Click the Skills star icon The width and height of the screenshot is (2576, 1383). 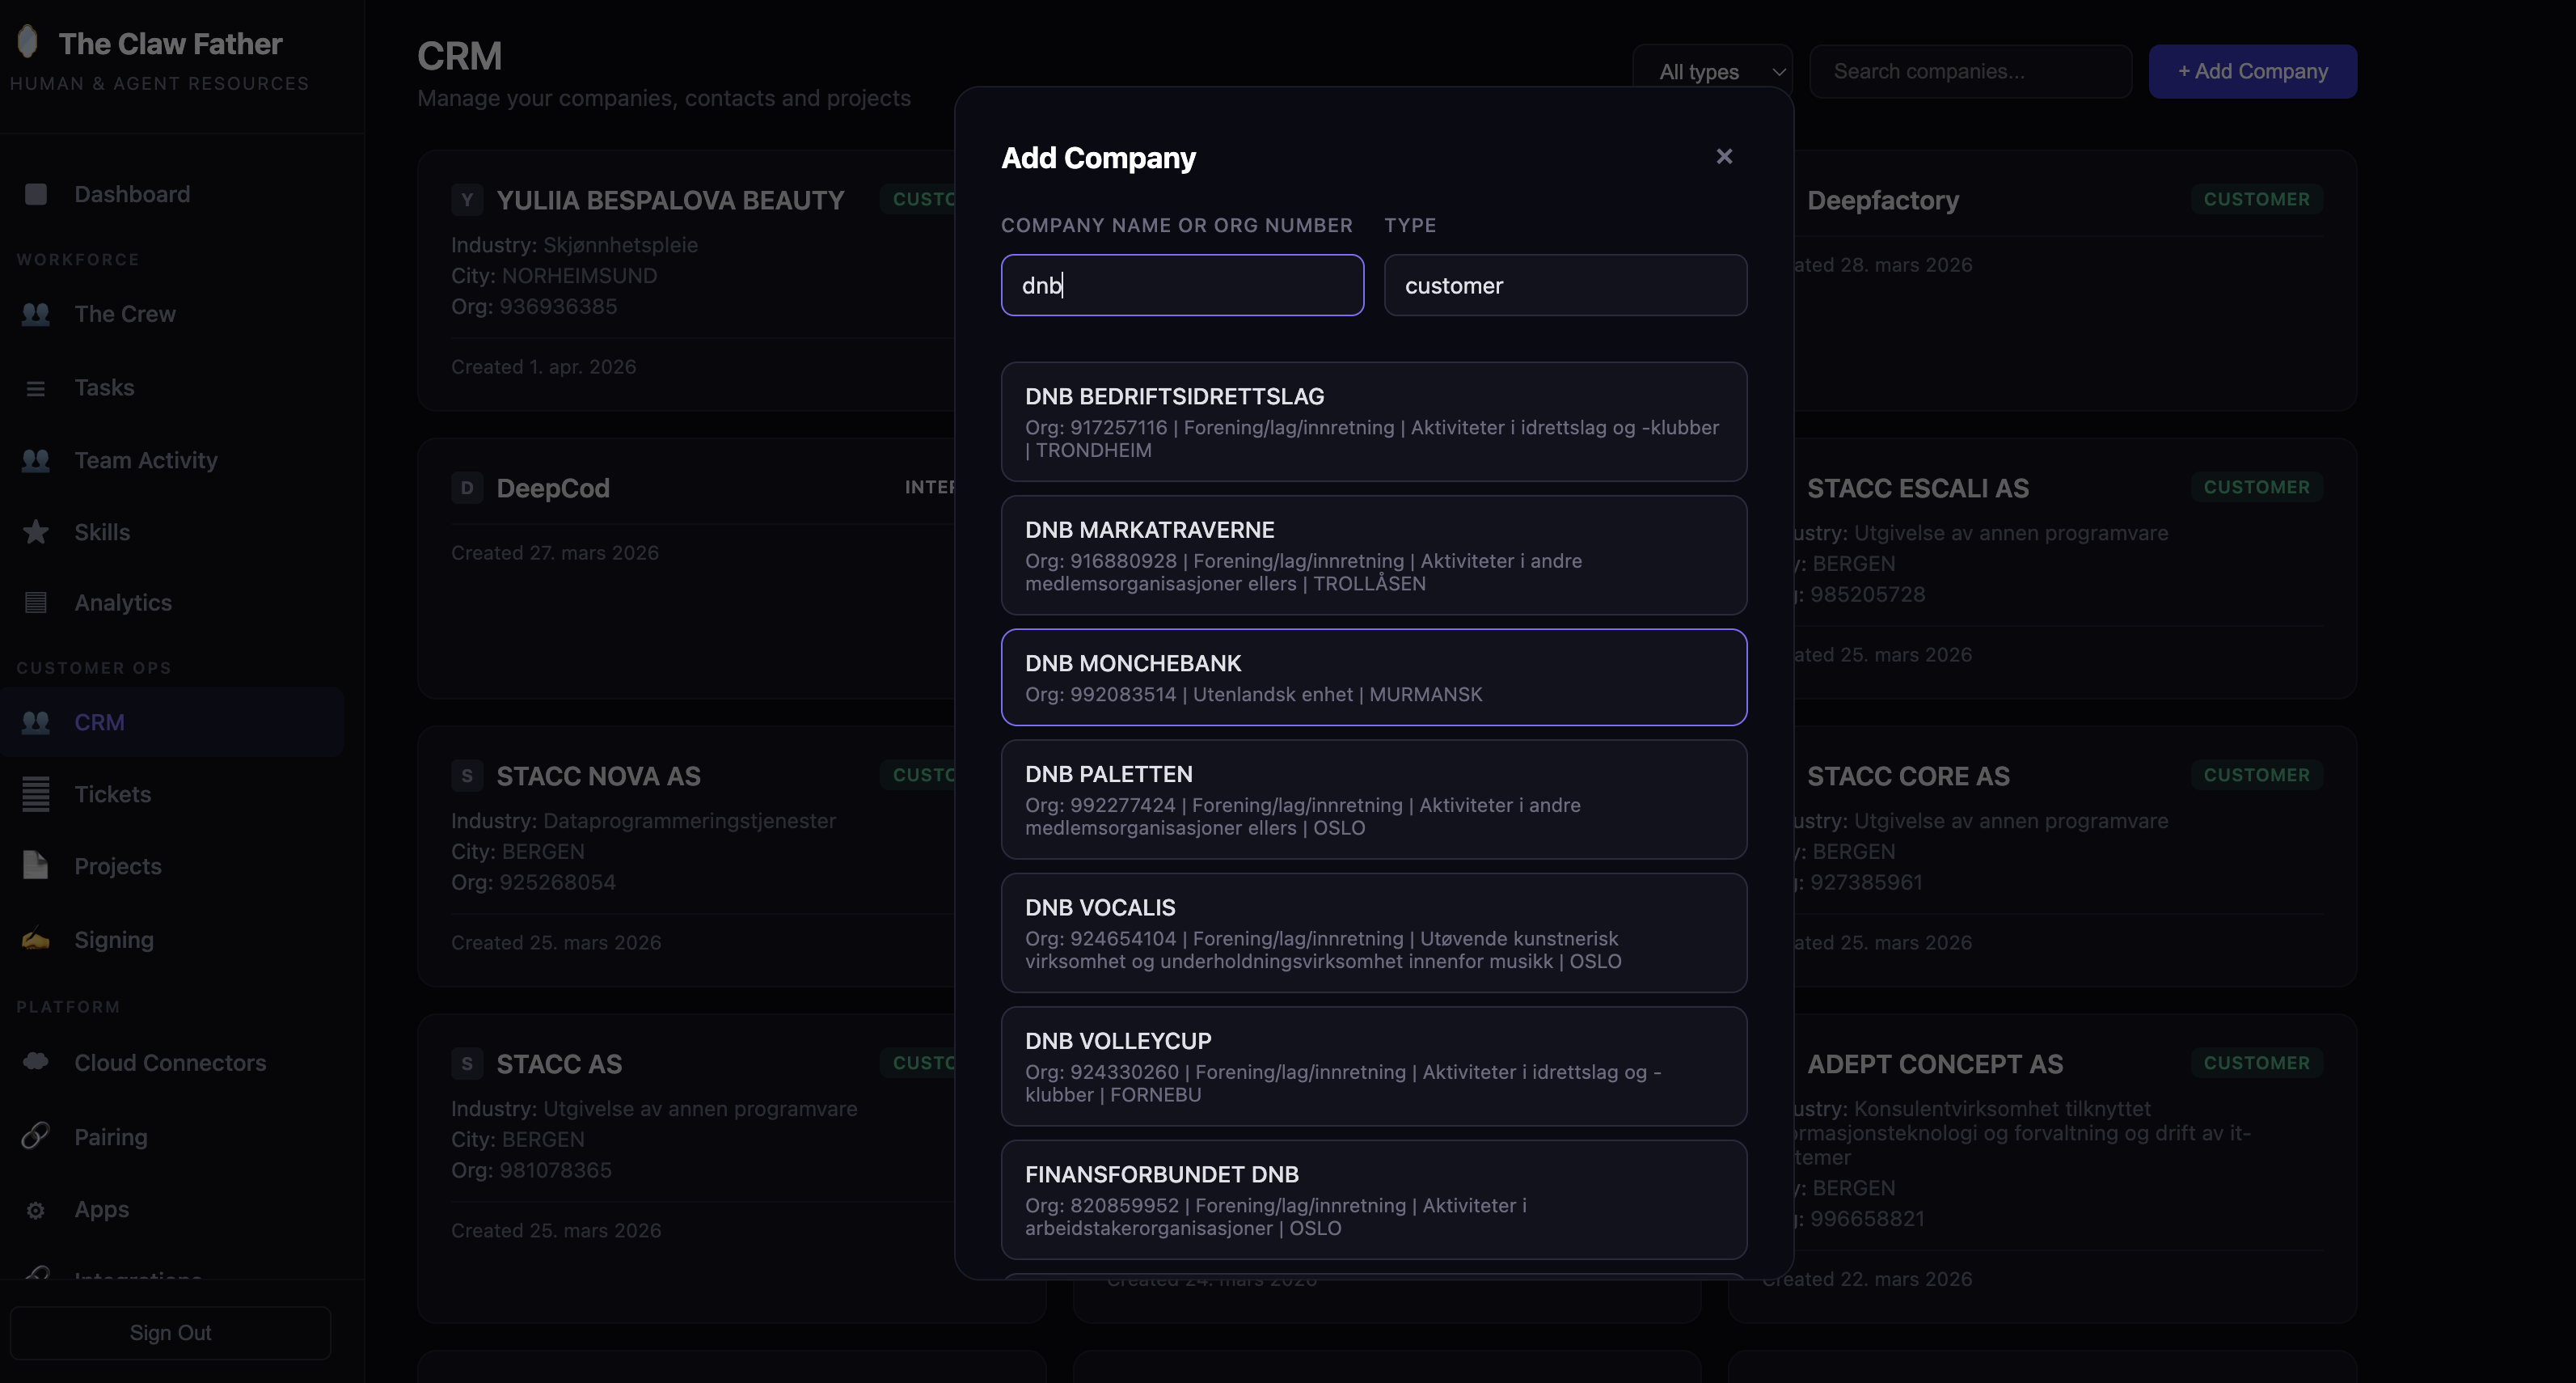[36, 532]
